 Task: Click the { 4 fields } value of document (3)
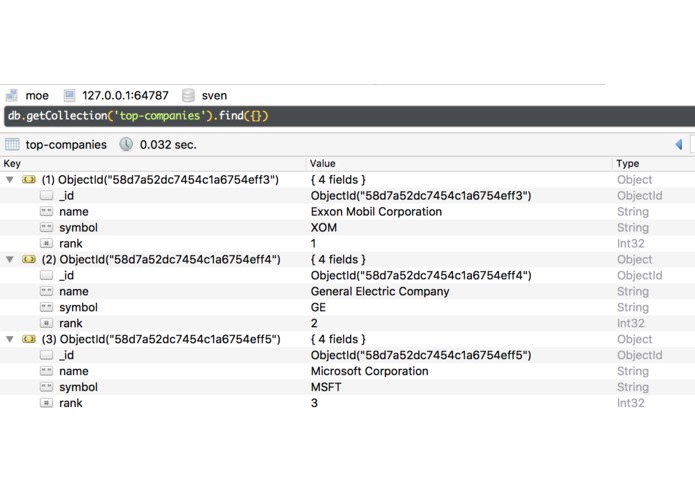pos(338,339)
